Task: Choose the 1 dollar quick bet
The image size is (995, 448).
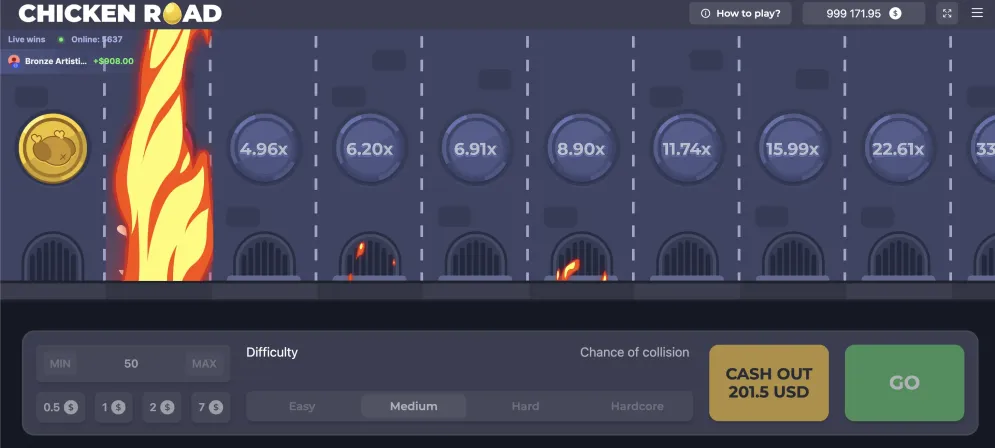Action: click(x=114, y=407)
